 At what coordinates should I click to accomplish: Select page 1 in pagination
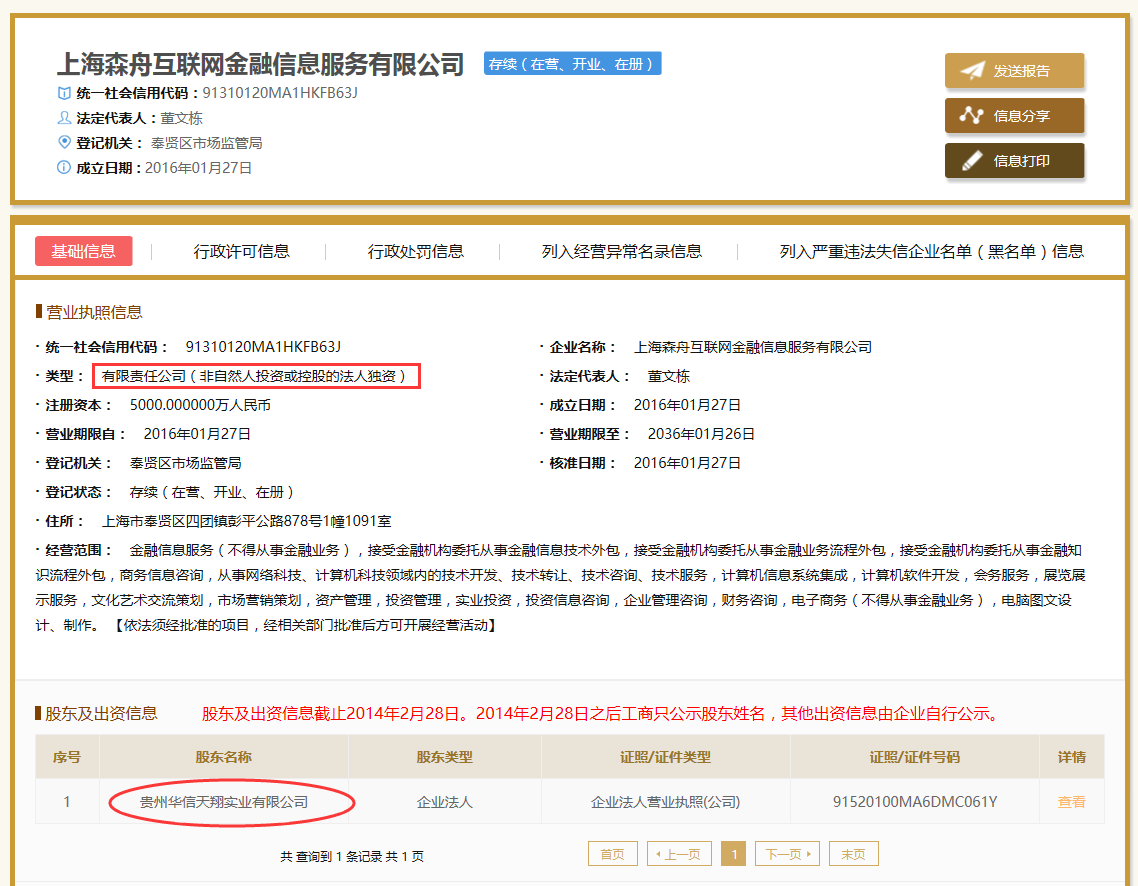click(x=734, y=854)
